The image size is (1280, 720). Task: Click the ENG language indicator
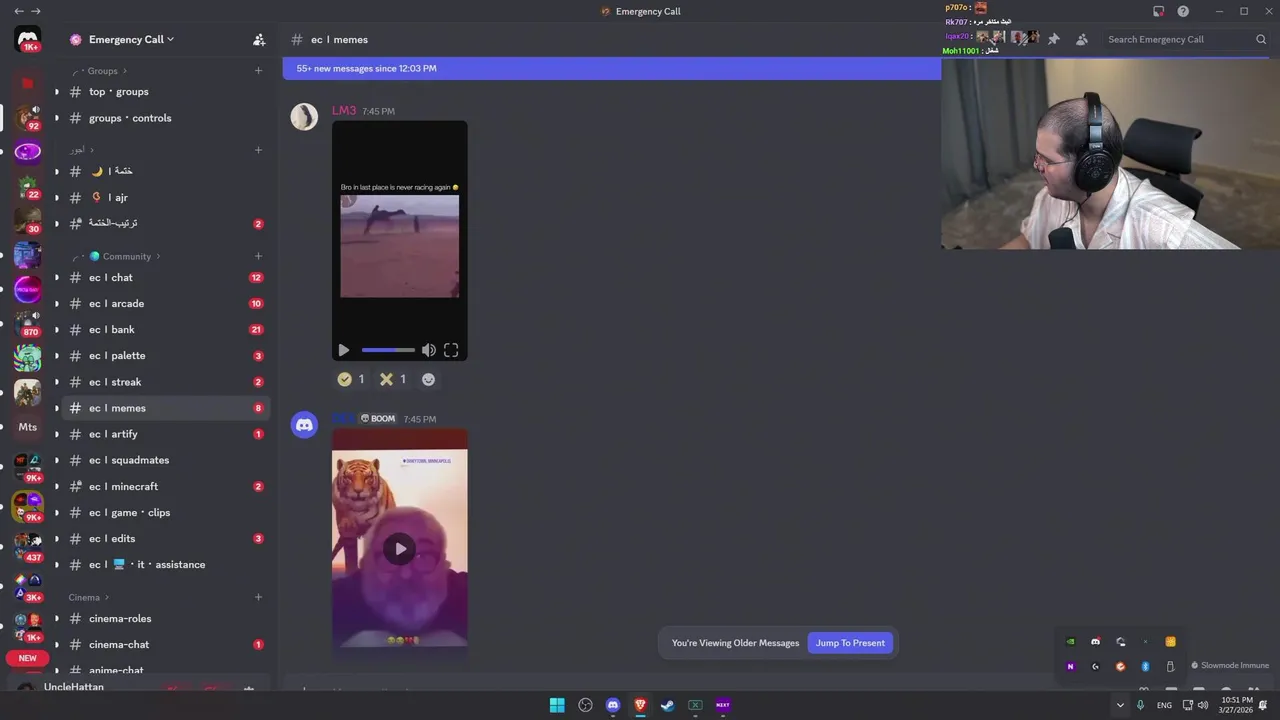pyautogui.click(x=1164, y=705)
